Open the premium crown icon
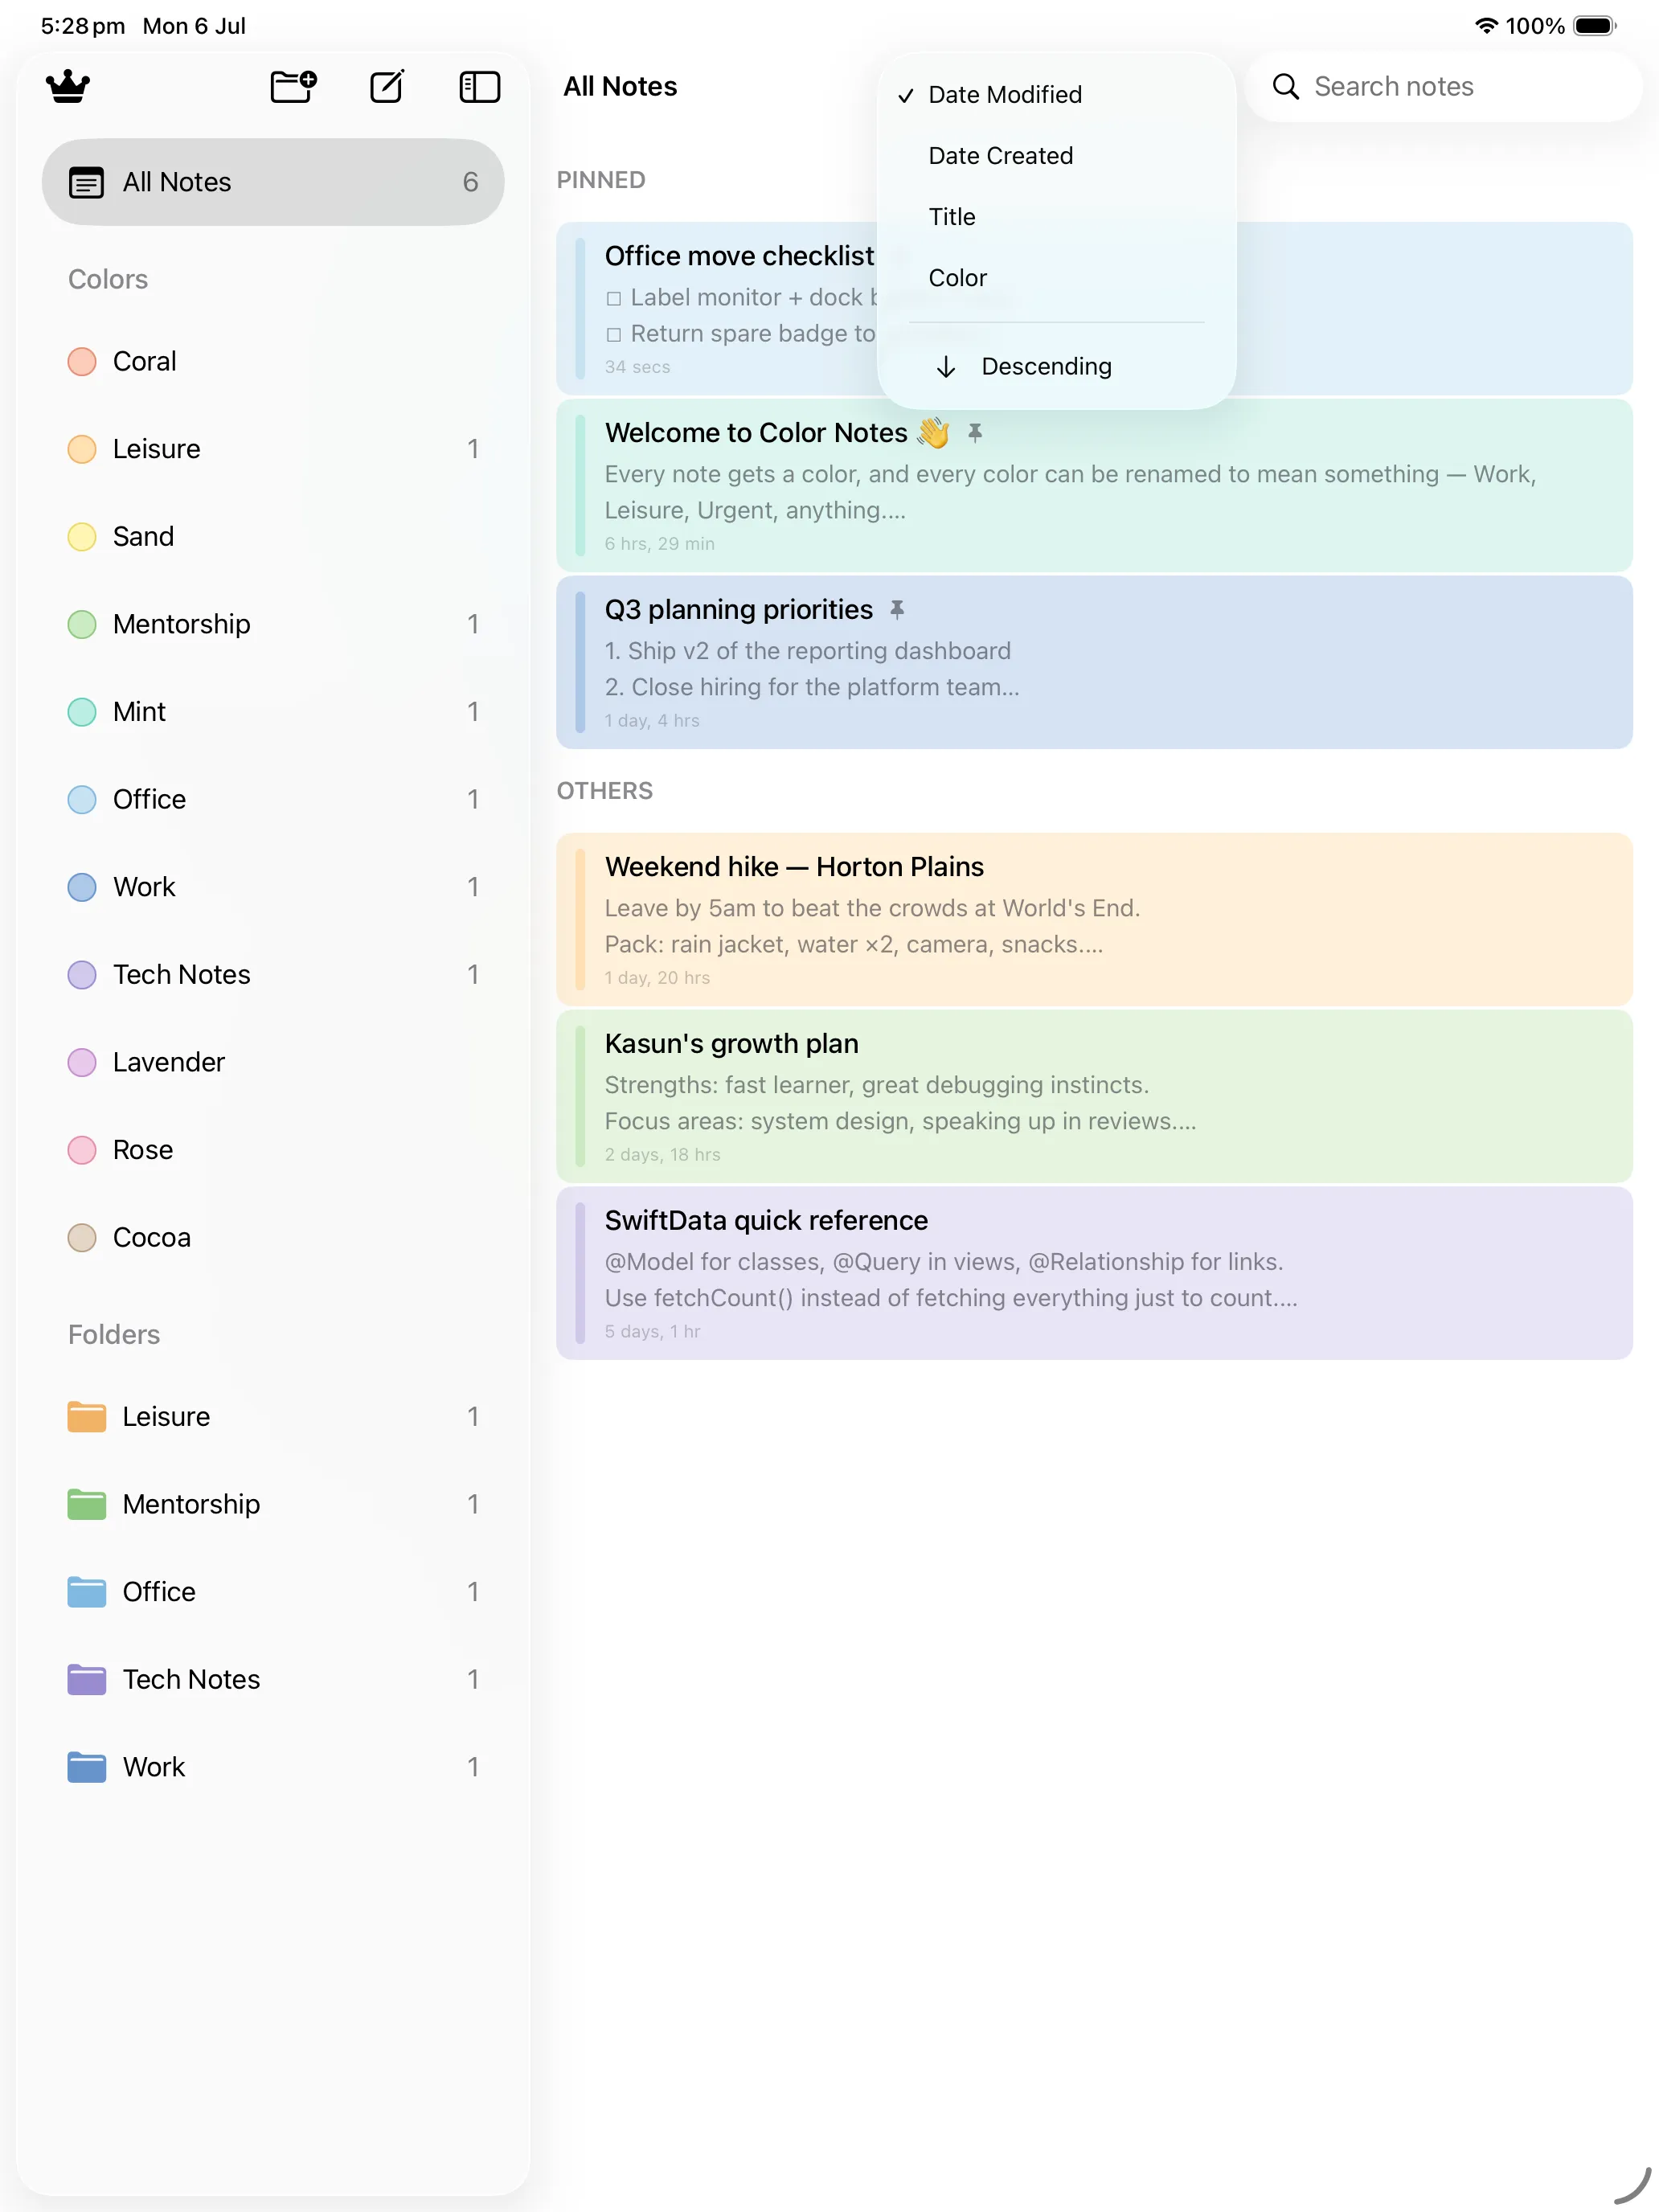This screenshot has width=1659, height=2212. point(68,87)
